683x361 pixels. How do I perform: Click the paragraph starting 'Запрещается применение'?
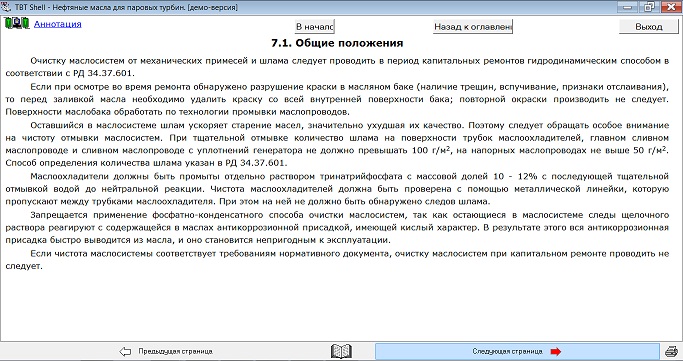pos(337,227)
